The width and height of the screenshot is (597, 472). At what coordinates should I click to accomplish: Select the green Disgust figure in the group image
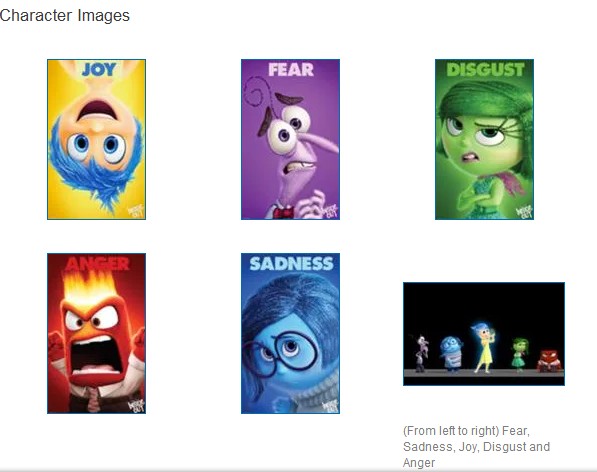(x=519, y=355)
